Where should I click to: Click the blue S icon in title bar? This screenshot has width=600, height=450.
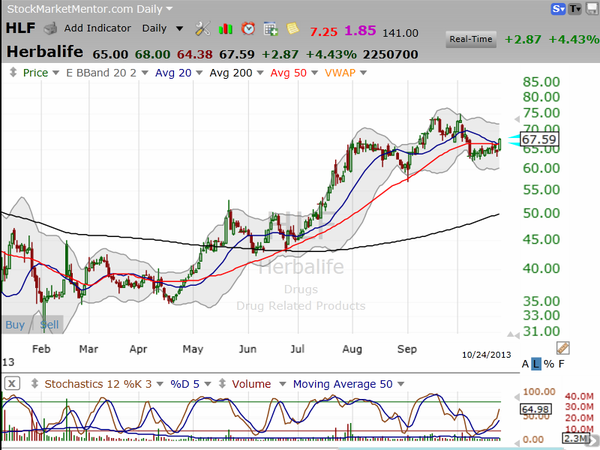coord(558,9)
